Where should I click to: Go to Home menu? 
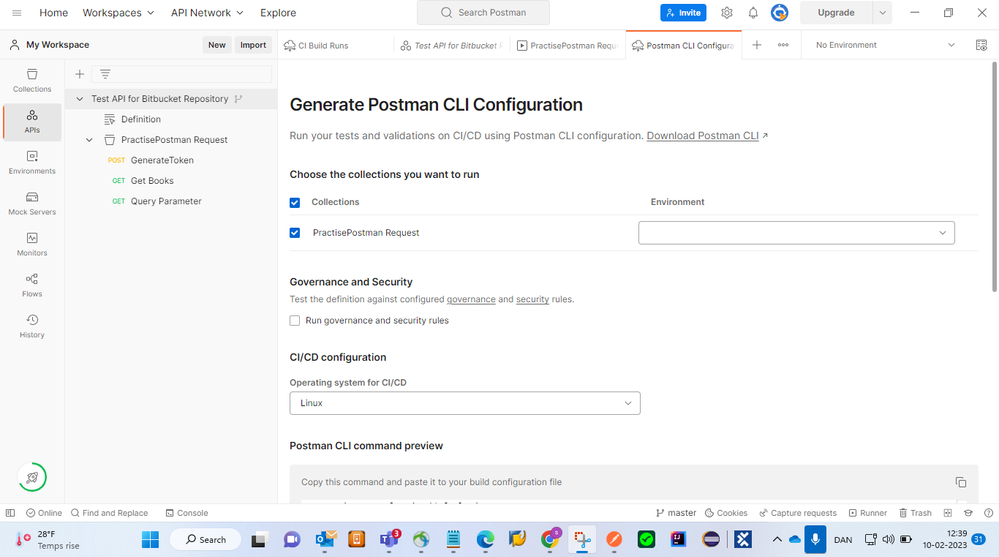(x=54, y=13)
